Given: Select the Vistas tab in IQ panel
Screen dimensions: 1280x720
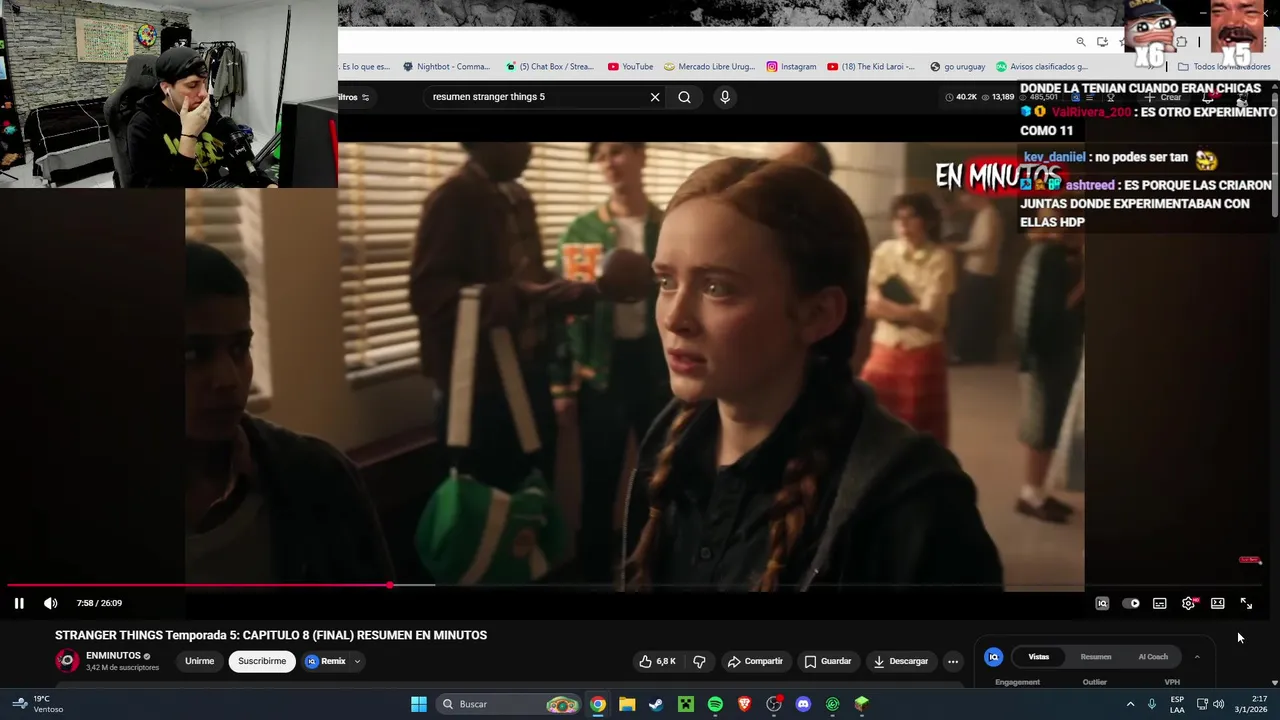Looking at the screenshot, I should click(x=1039, y=657).
